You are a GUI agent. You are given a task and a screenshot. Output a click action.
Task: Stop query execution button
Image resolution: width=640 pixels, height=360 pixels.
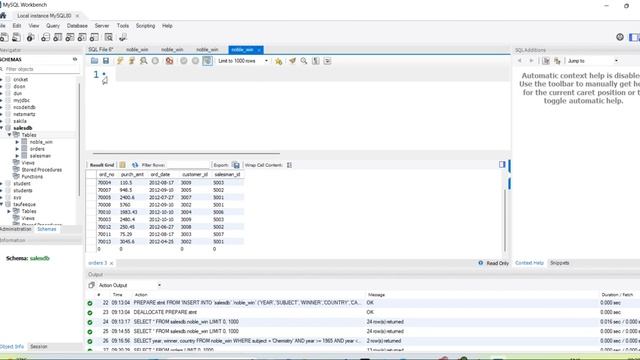coord(155,61)
